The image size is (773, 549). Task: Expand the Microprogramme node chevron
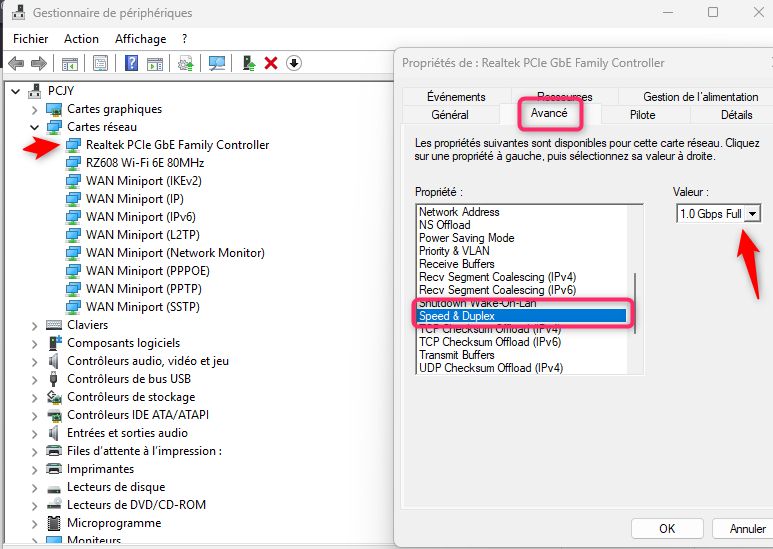(x=35, y=523)
